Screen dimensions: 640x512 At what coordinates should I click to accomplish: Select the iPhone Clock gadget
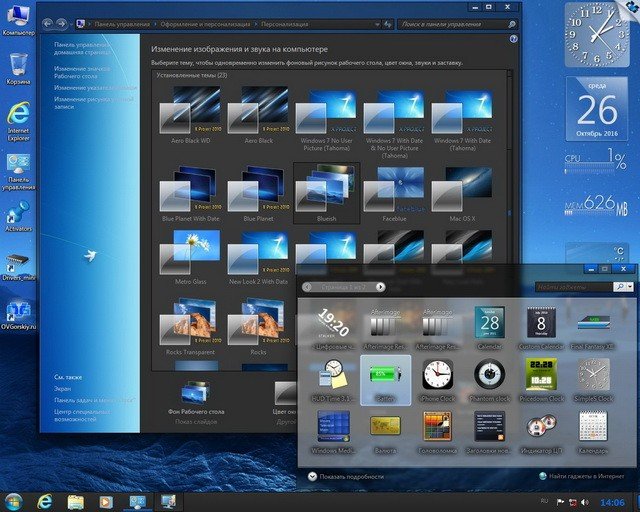pyautogui.click(x=438, y=380)
